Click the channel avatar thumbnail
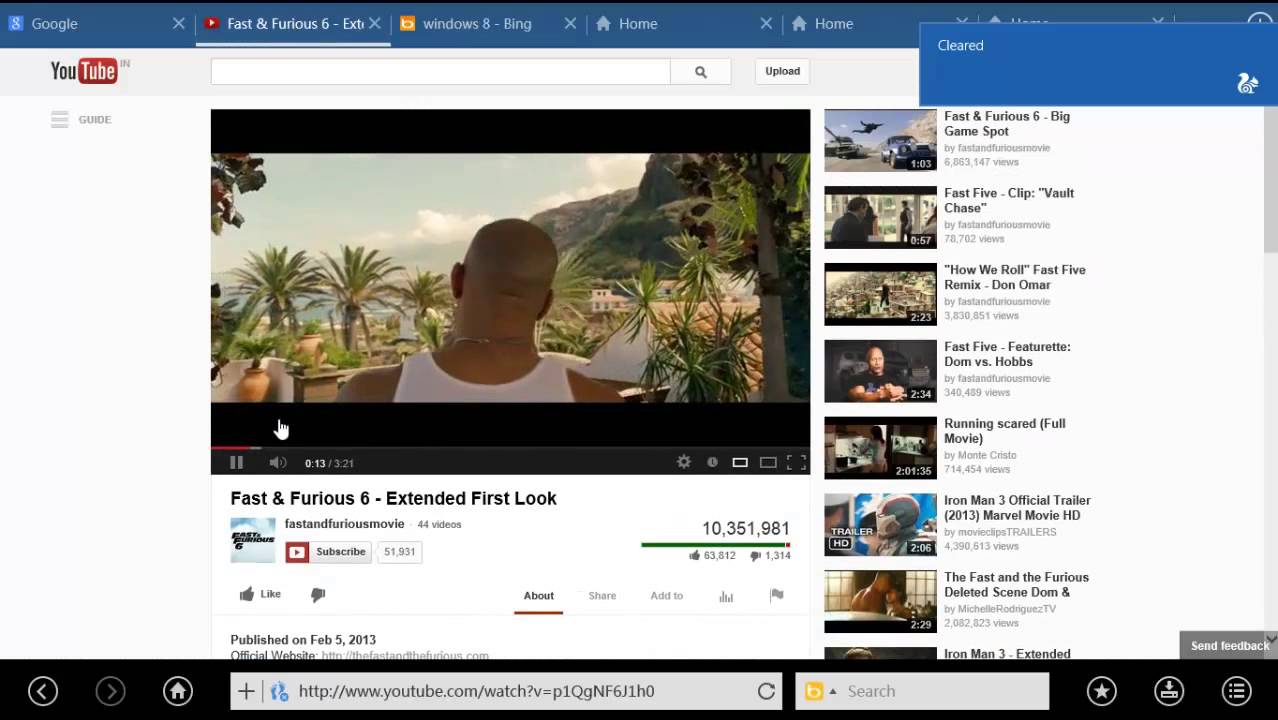 click(x=253, y=540)
